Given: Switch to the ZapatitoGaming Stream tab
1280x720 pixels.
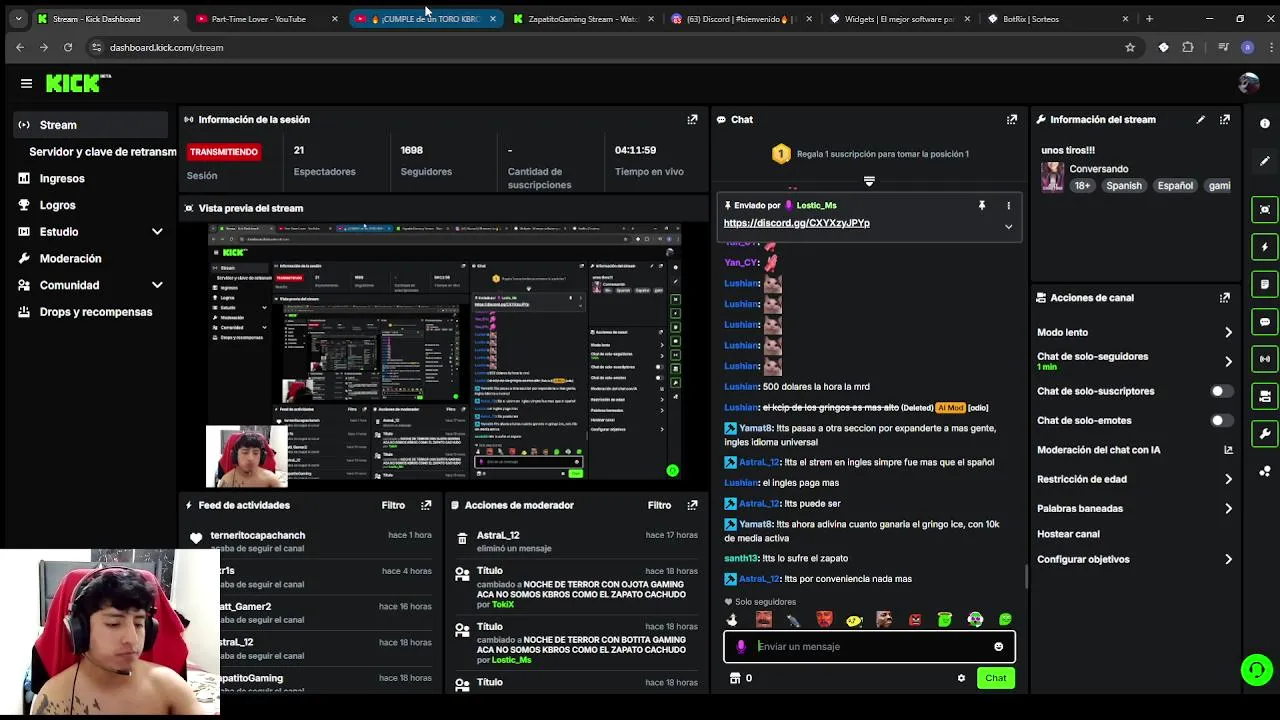Looking at the screenshot, I should [583, 19].
